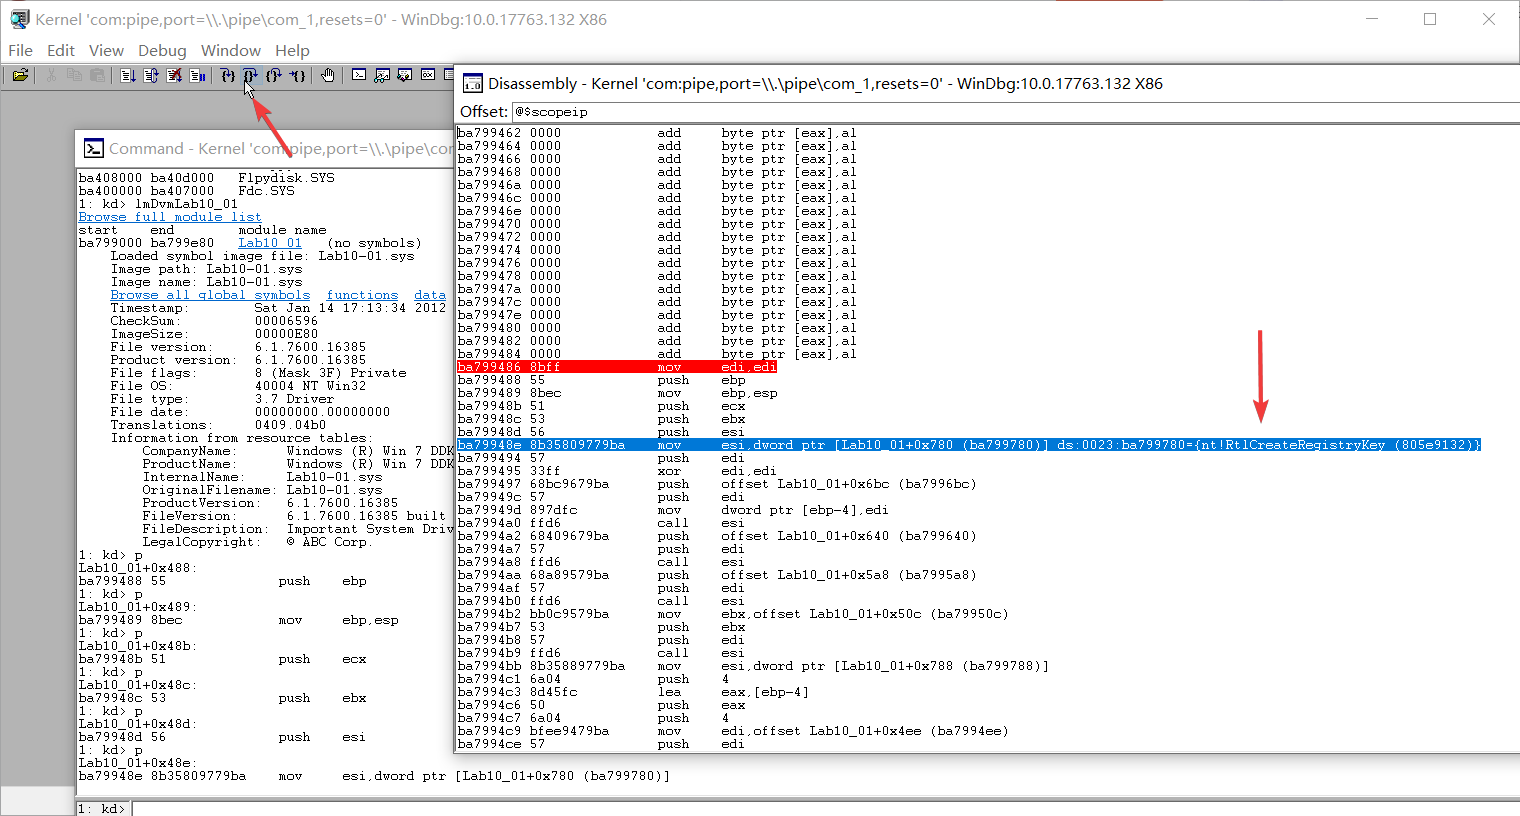
Task: Select line ba7994c3 lea eax,[ebp-4]
Action: tap(633, 692)
